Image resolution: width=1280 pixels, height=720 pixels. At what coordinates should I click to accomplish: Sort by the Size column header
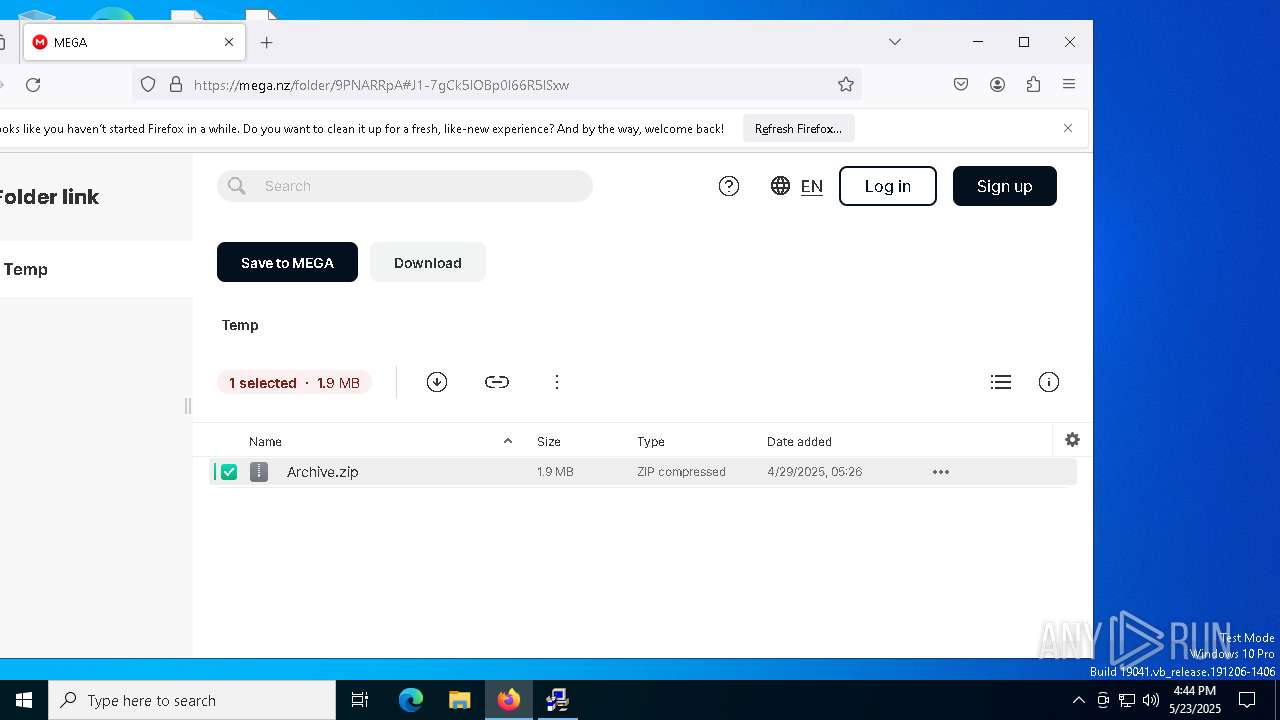(x=549, y=441)
